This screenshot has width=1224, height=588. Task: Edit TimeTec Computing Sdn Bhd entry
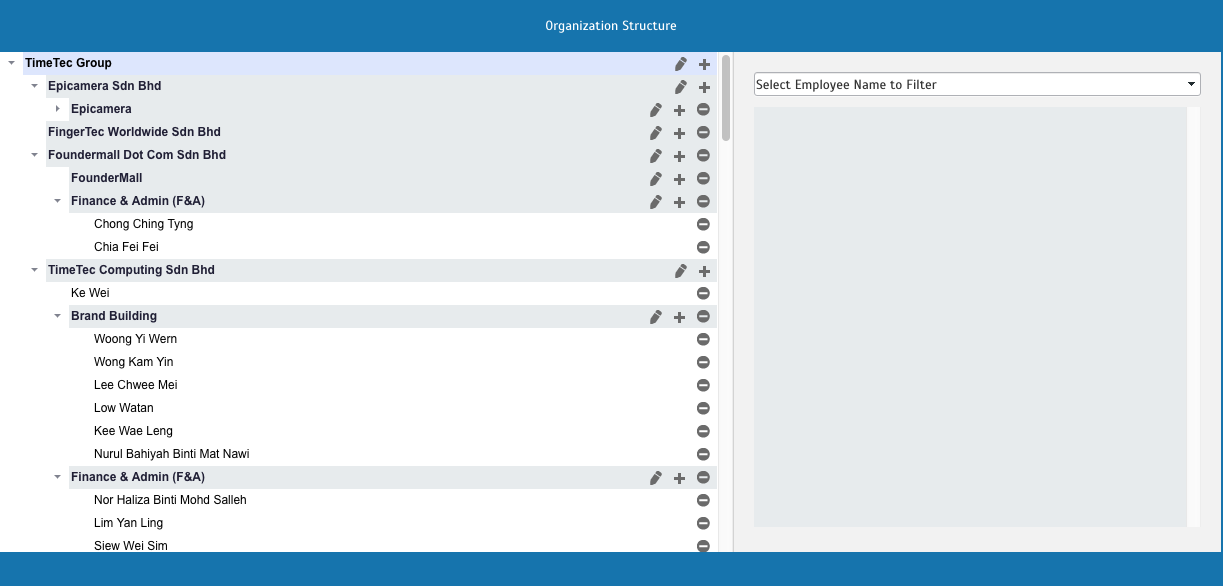click(681, 271)
